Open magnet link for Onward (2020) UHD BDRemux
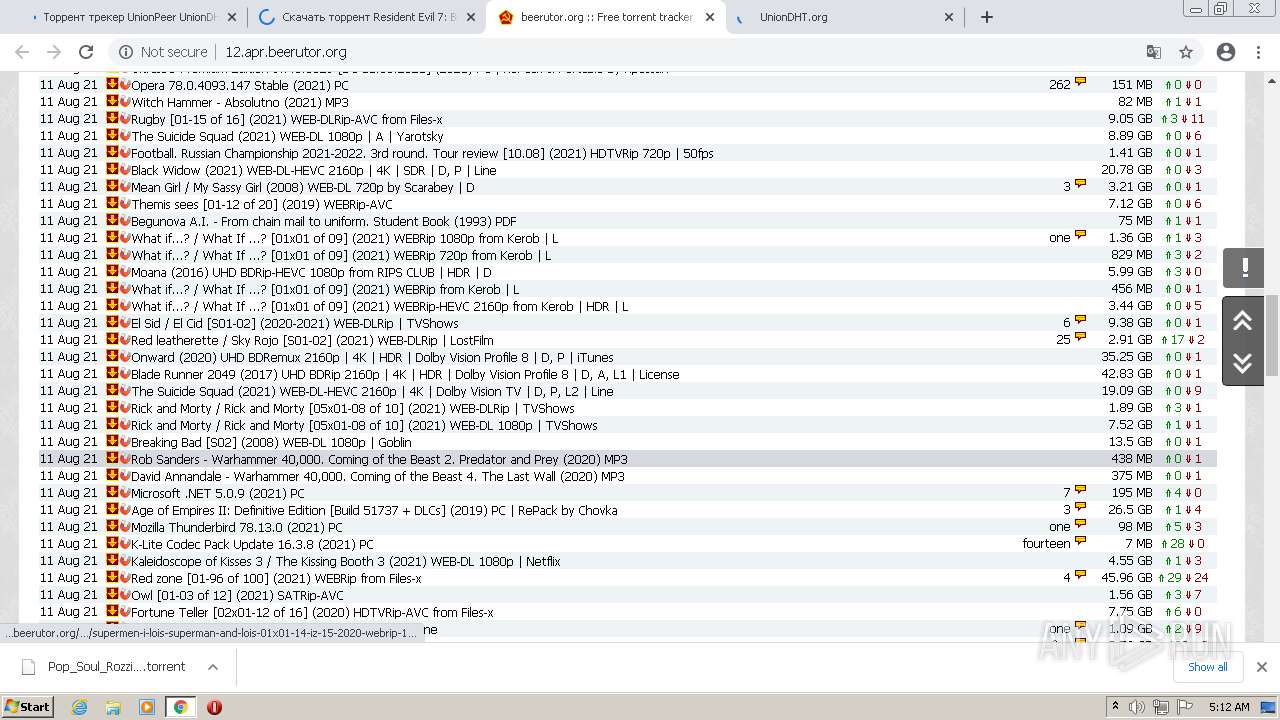Image resolution: width=1280 pixels, height=720 pixels. (x=125, y=357)
